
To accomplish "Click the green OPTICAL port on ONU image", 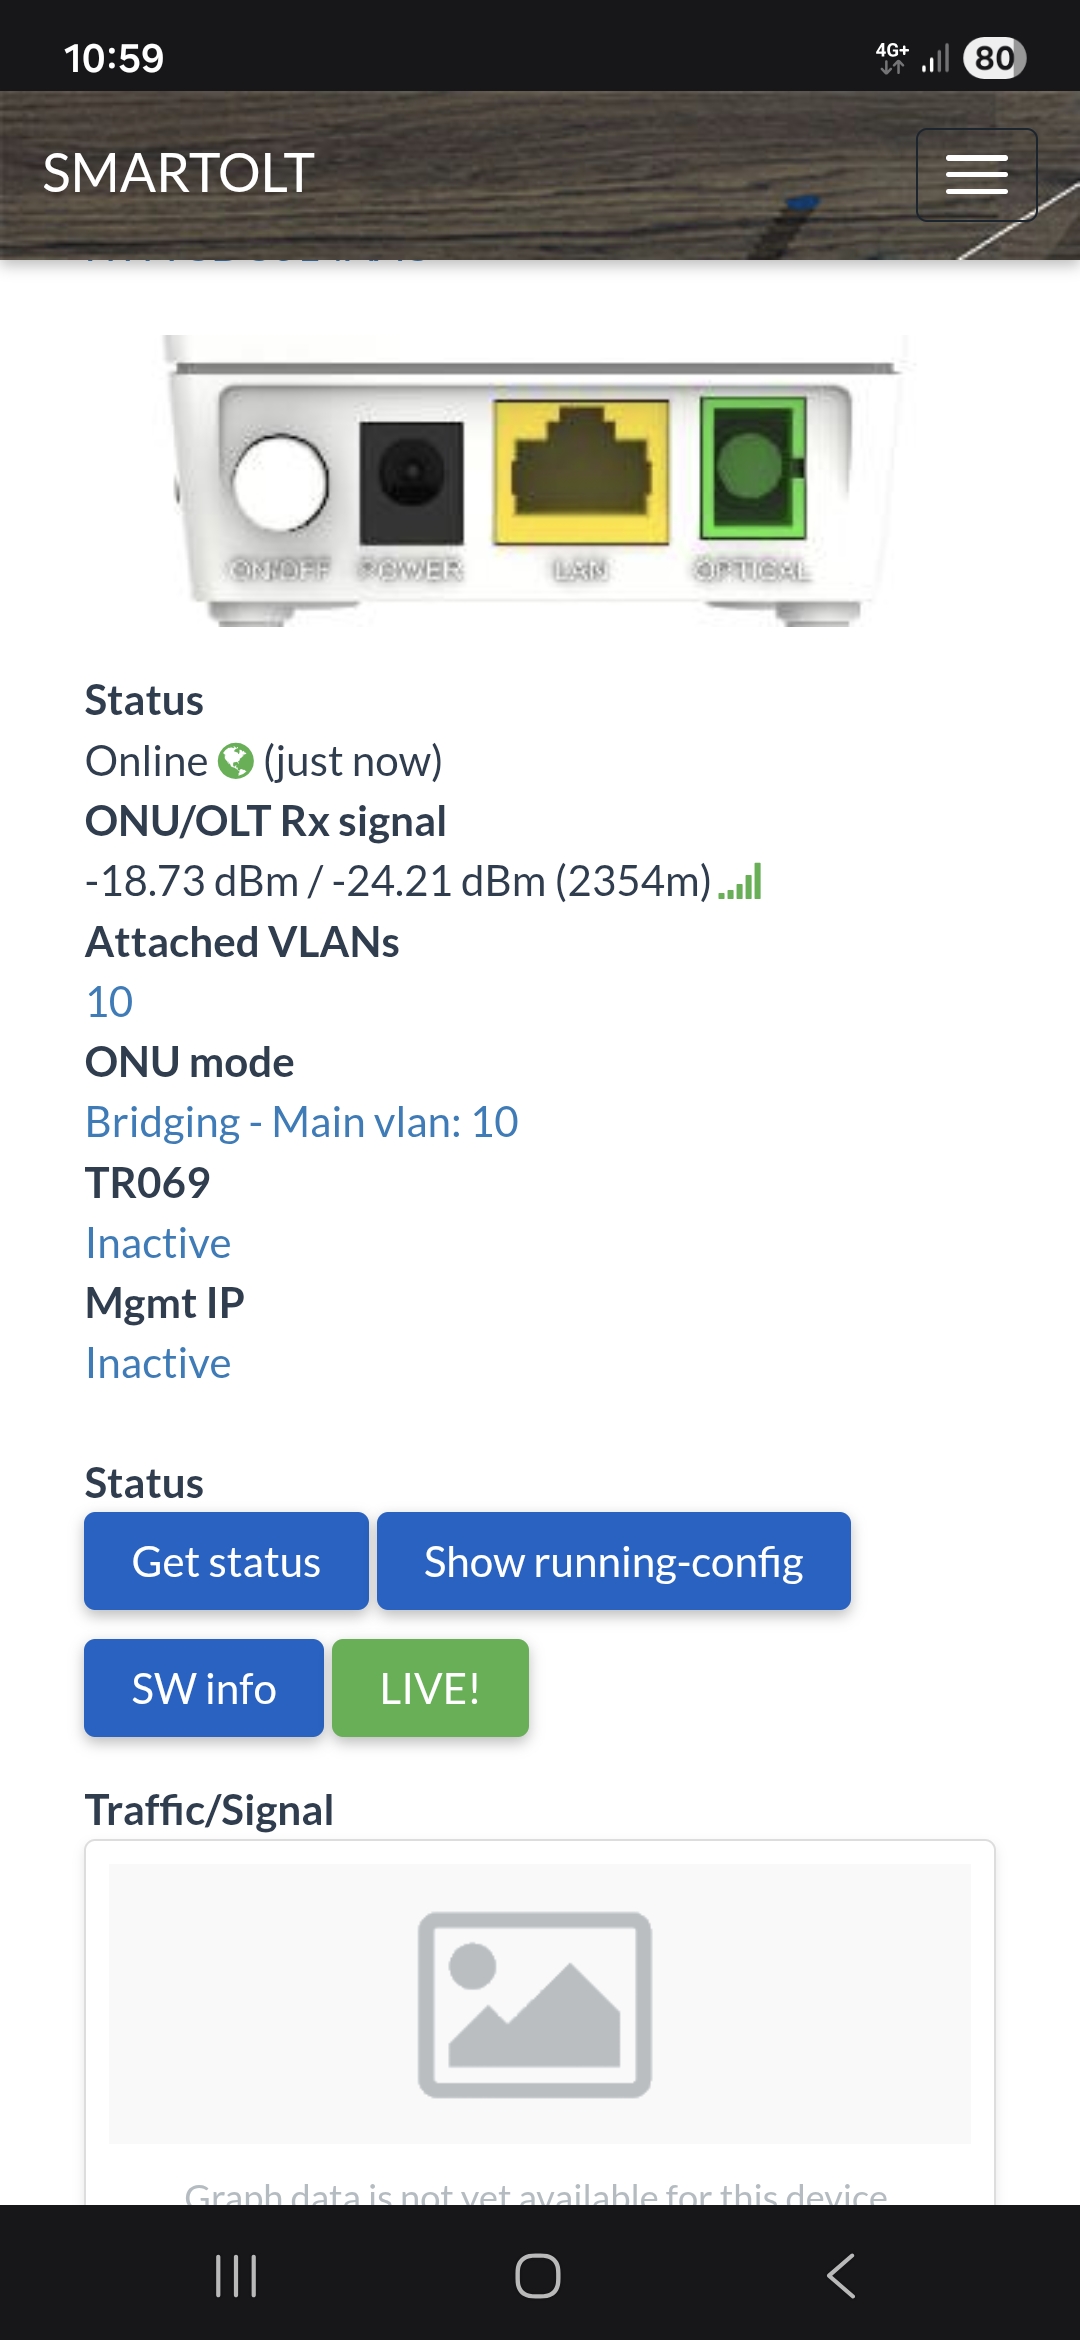I will (753, 468).
